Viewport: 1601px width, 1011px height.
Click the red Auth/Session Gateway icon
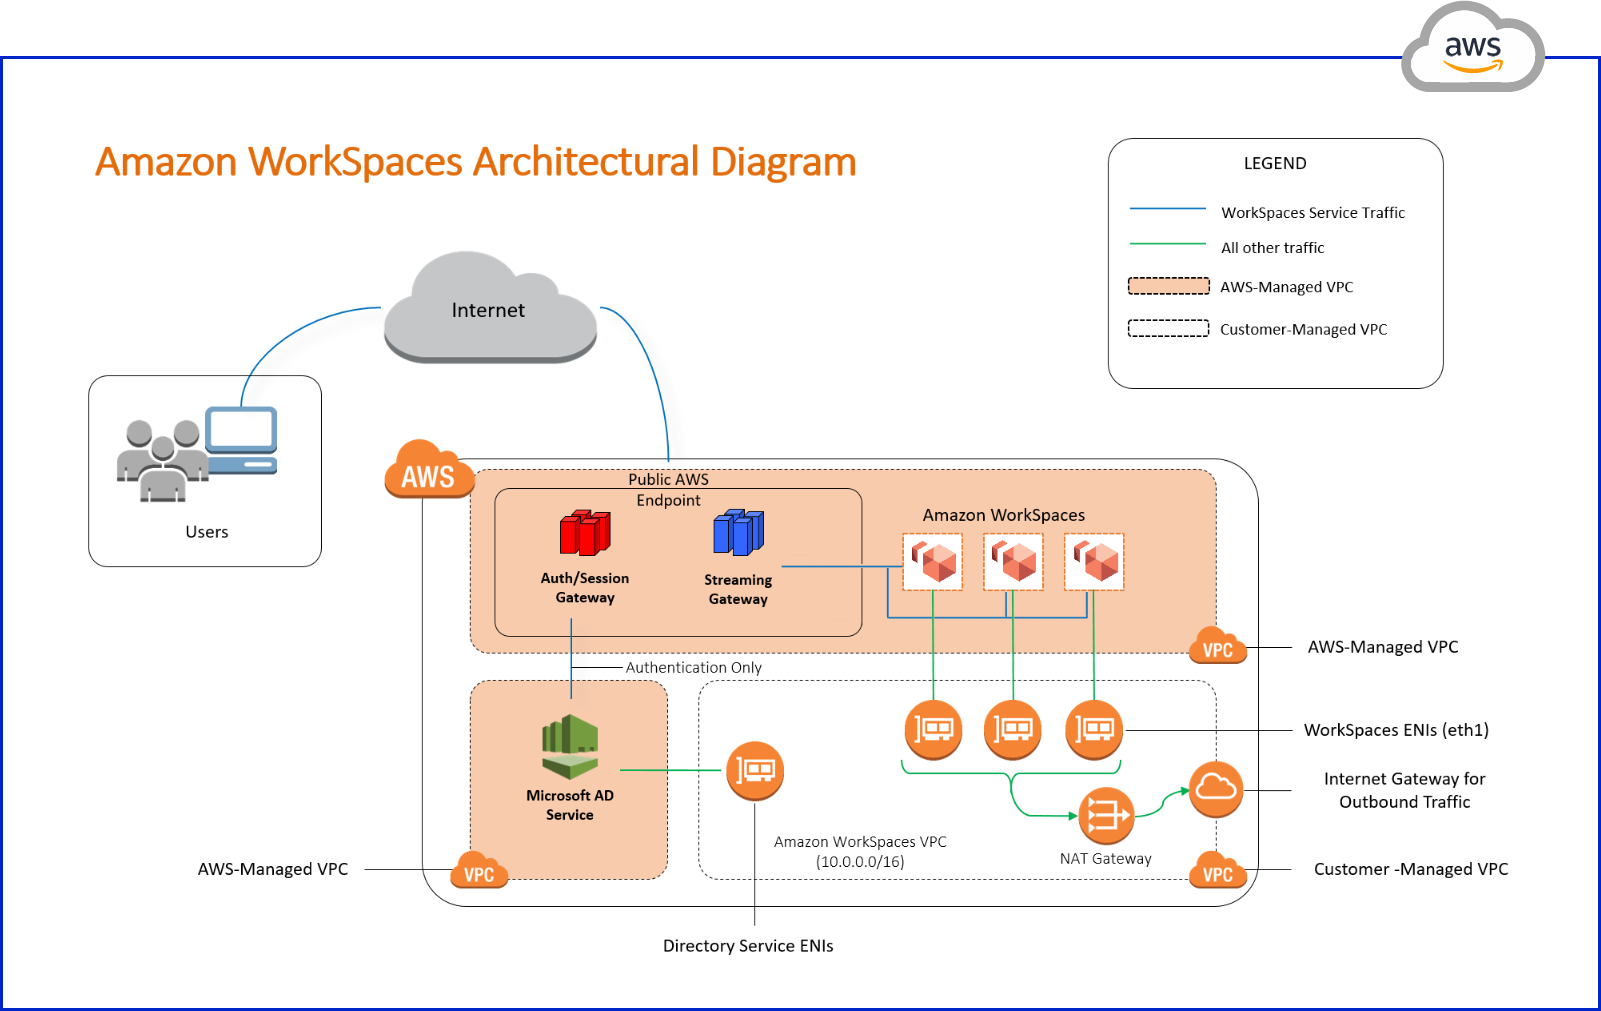click(x=585, y=533)
